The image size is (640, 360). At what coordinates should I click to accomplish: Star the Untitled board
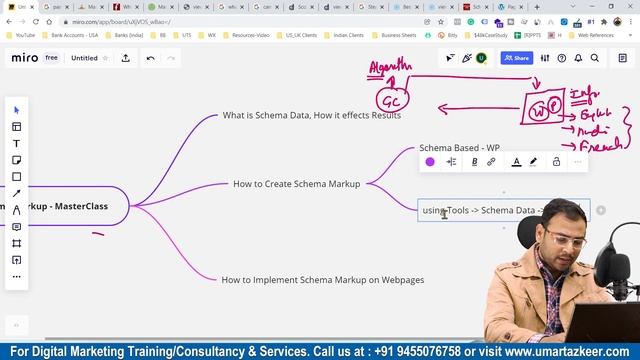tap(105, 58)
